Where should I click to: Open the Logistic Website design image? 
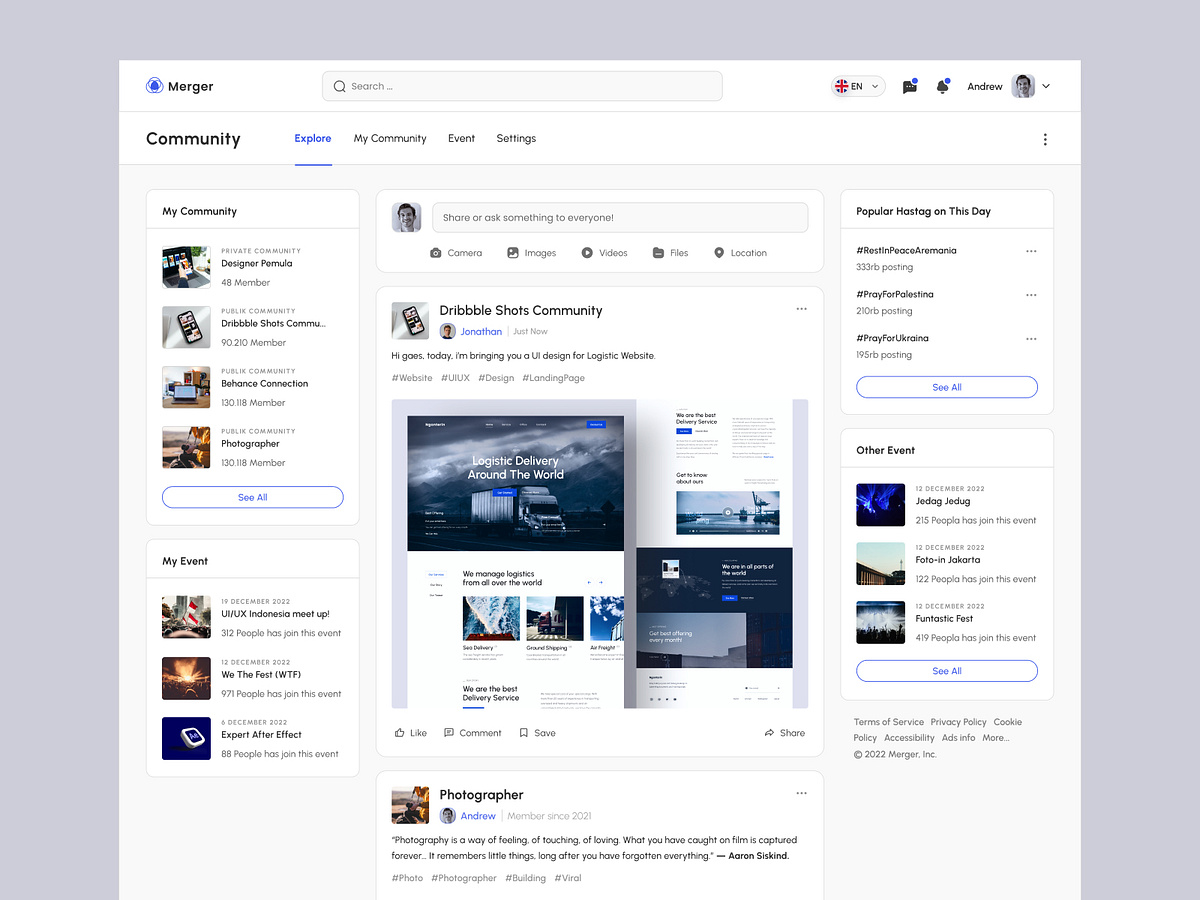(x=600, y=554)
